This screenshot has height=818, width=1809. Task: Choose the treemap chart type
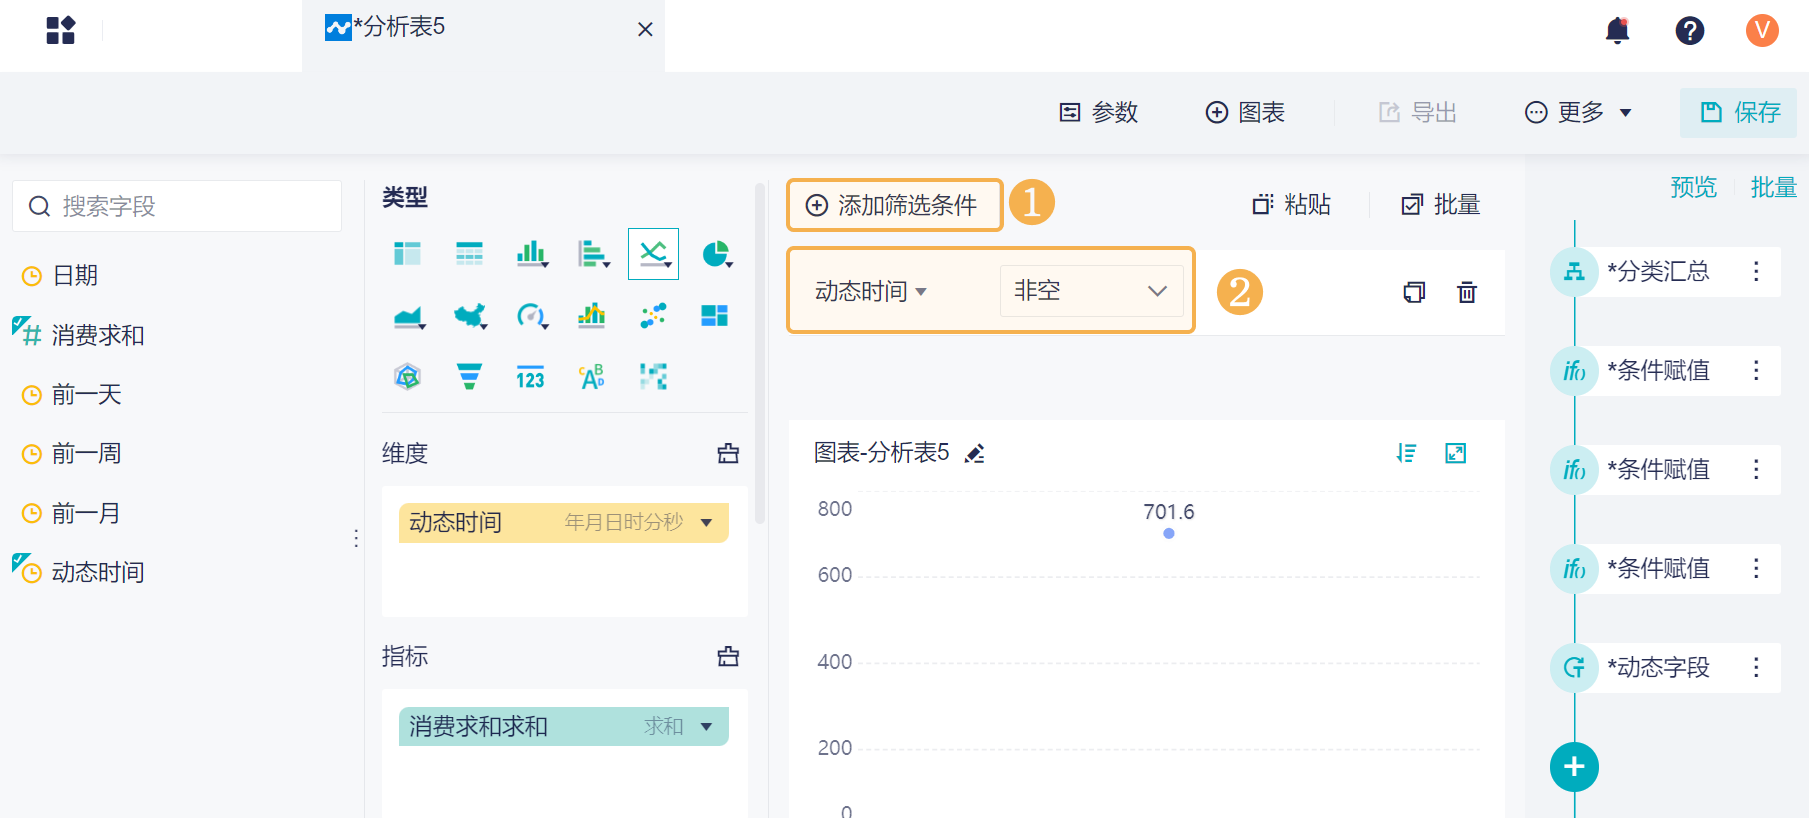(715, 316)
